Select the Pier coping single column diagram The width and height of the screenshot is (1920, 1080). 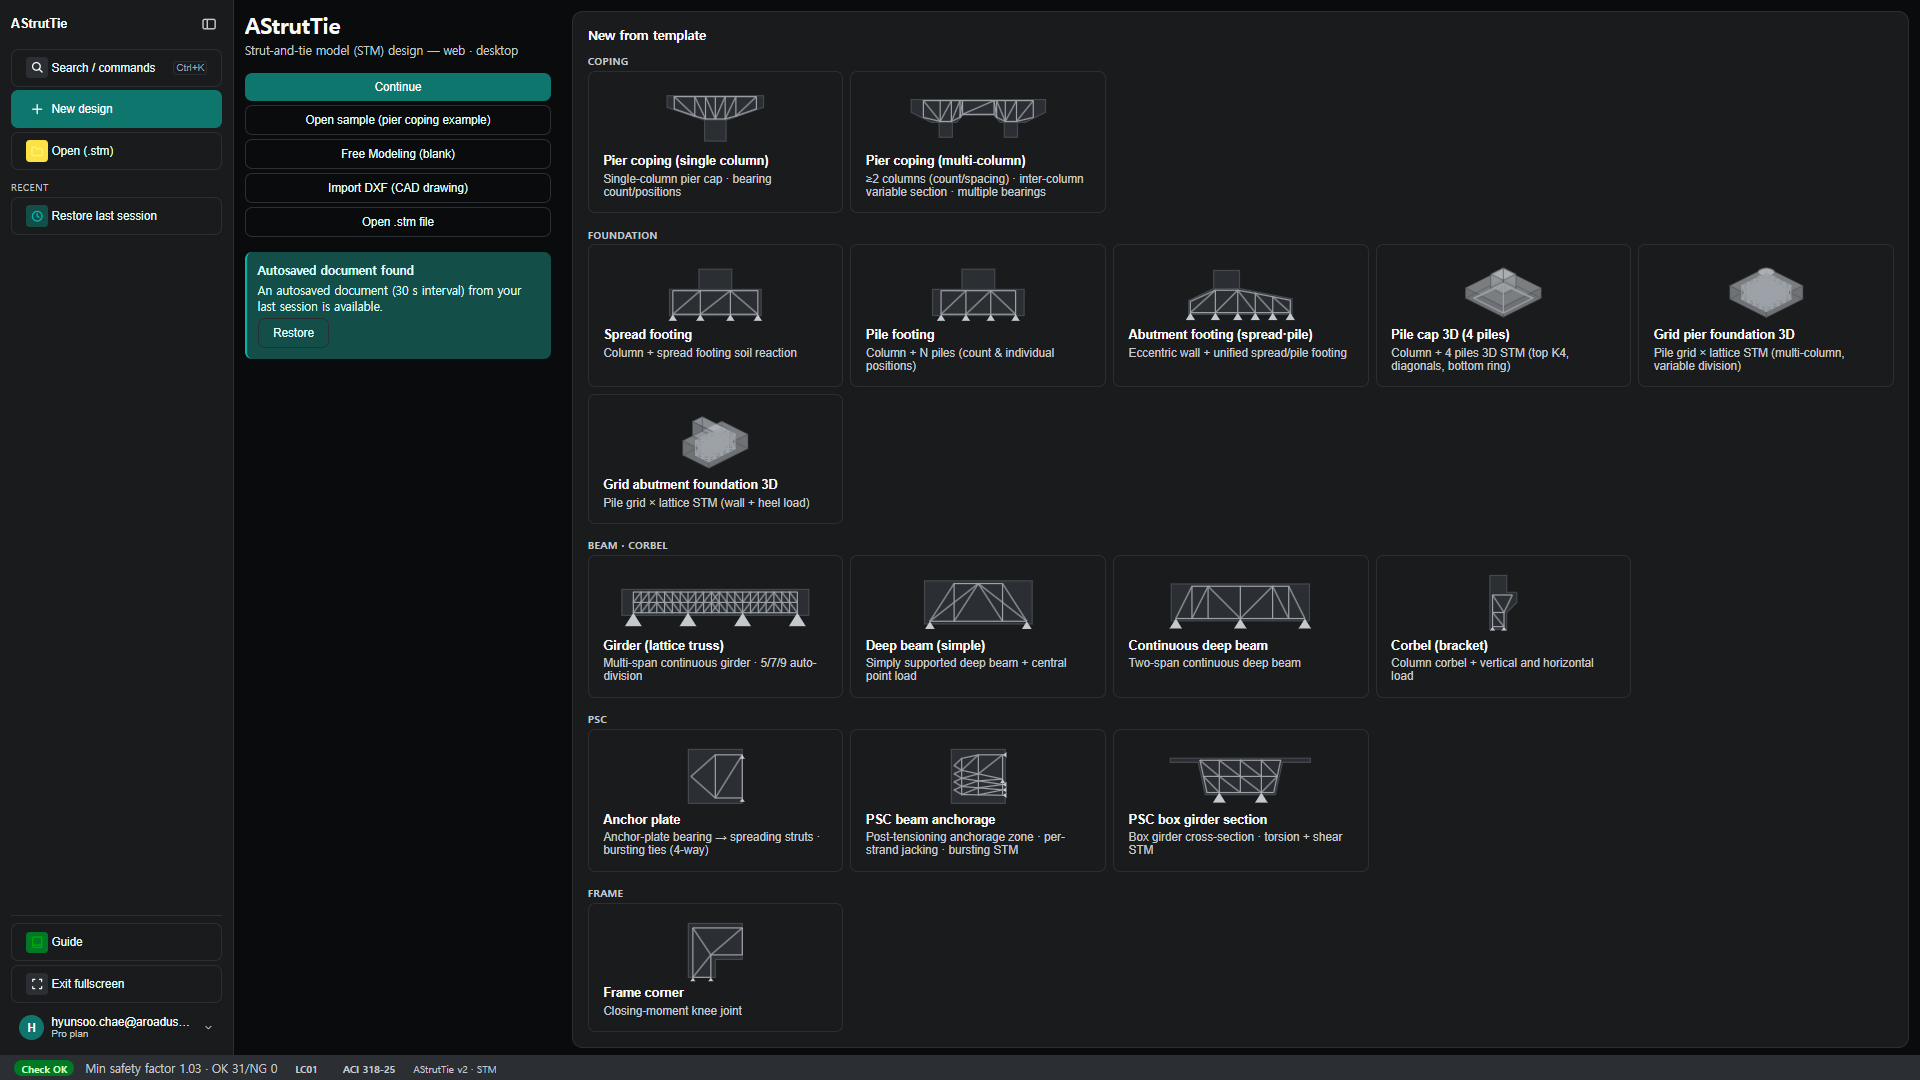(x=715, y=118)
